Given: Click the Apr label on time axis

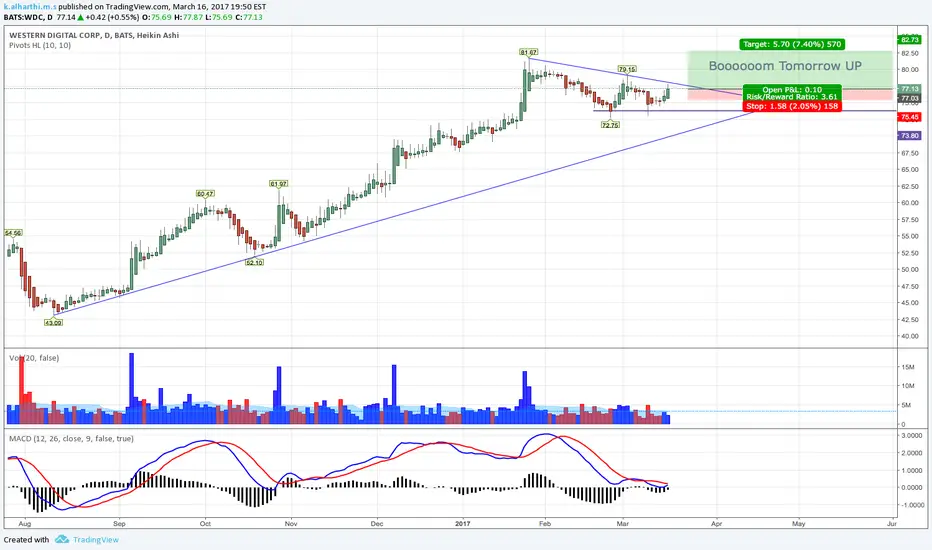Looking at the screenshot, I should [717, 524].
